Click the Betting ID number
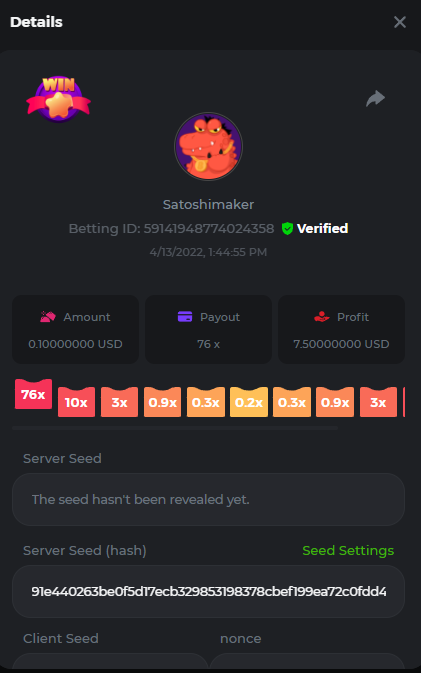 [x=209, y=228]
